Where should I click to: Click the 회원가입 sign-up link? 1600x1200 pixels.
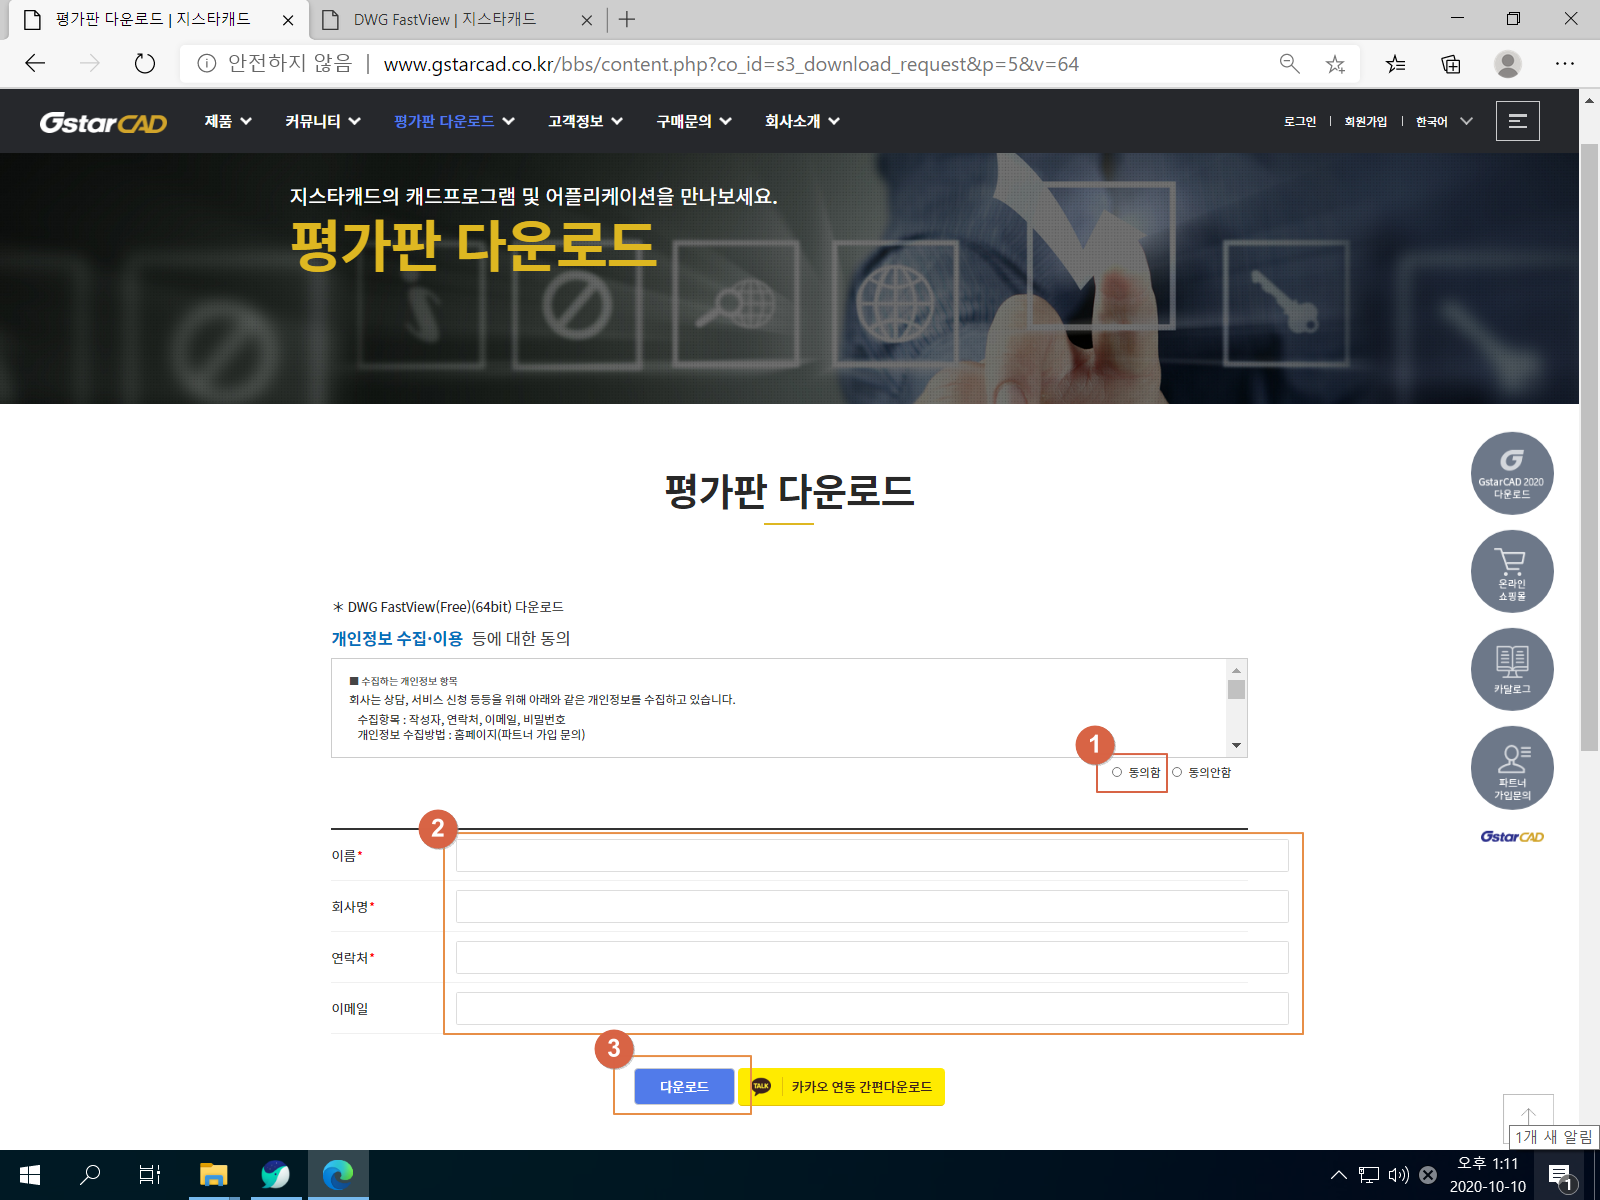point(1365,121)
